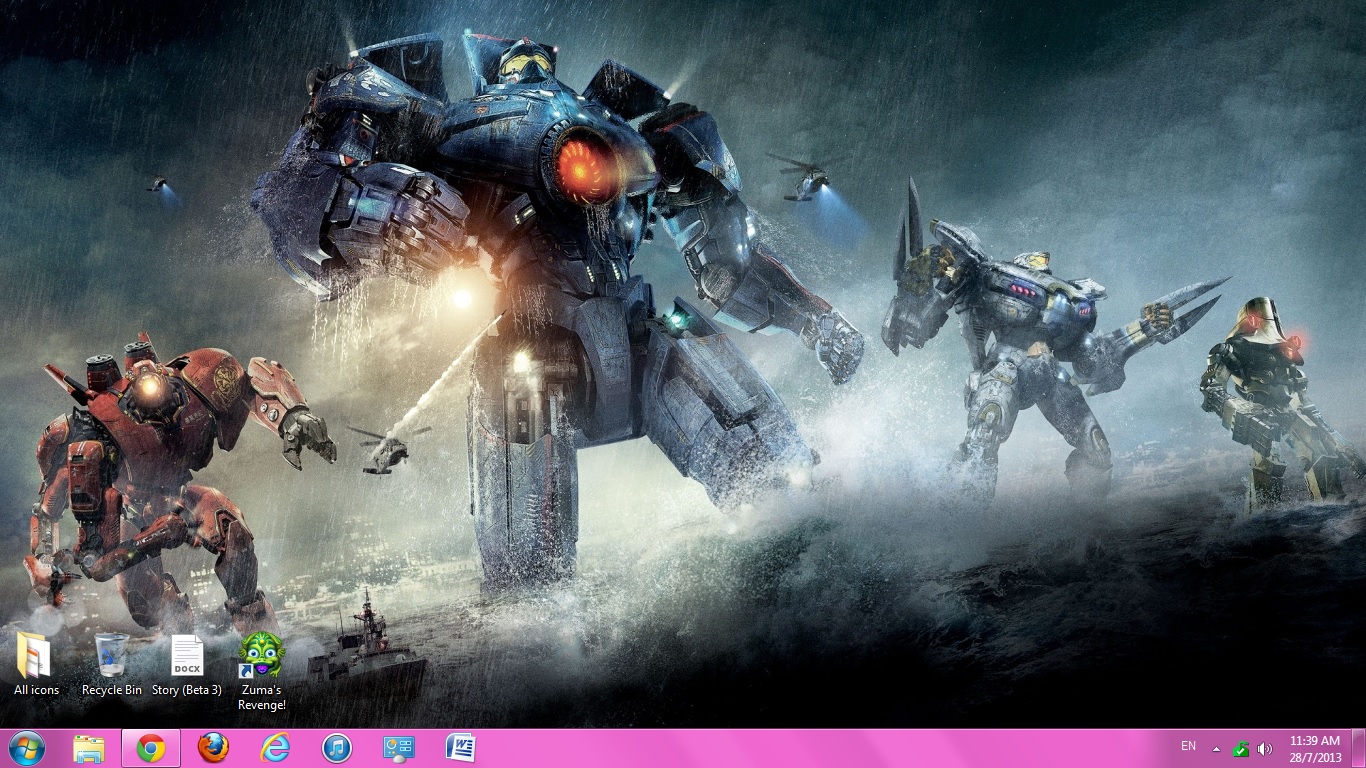Click the "All icons" label text
The height and width of the screenshot is (768, 1366).
click(x=36, y=690)
